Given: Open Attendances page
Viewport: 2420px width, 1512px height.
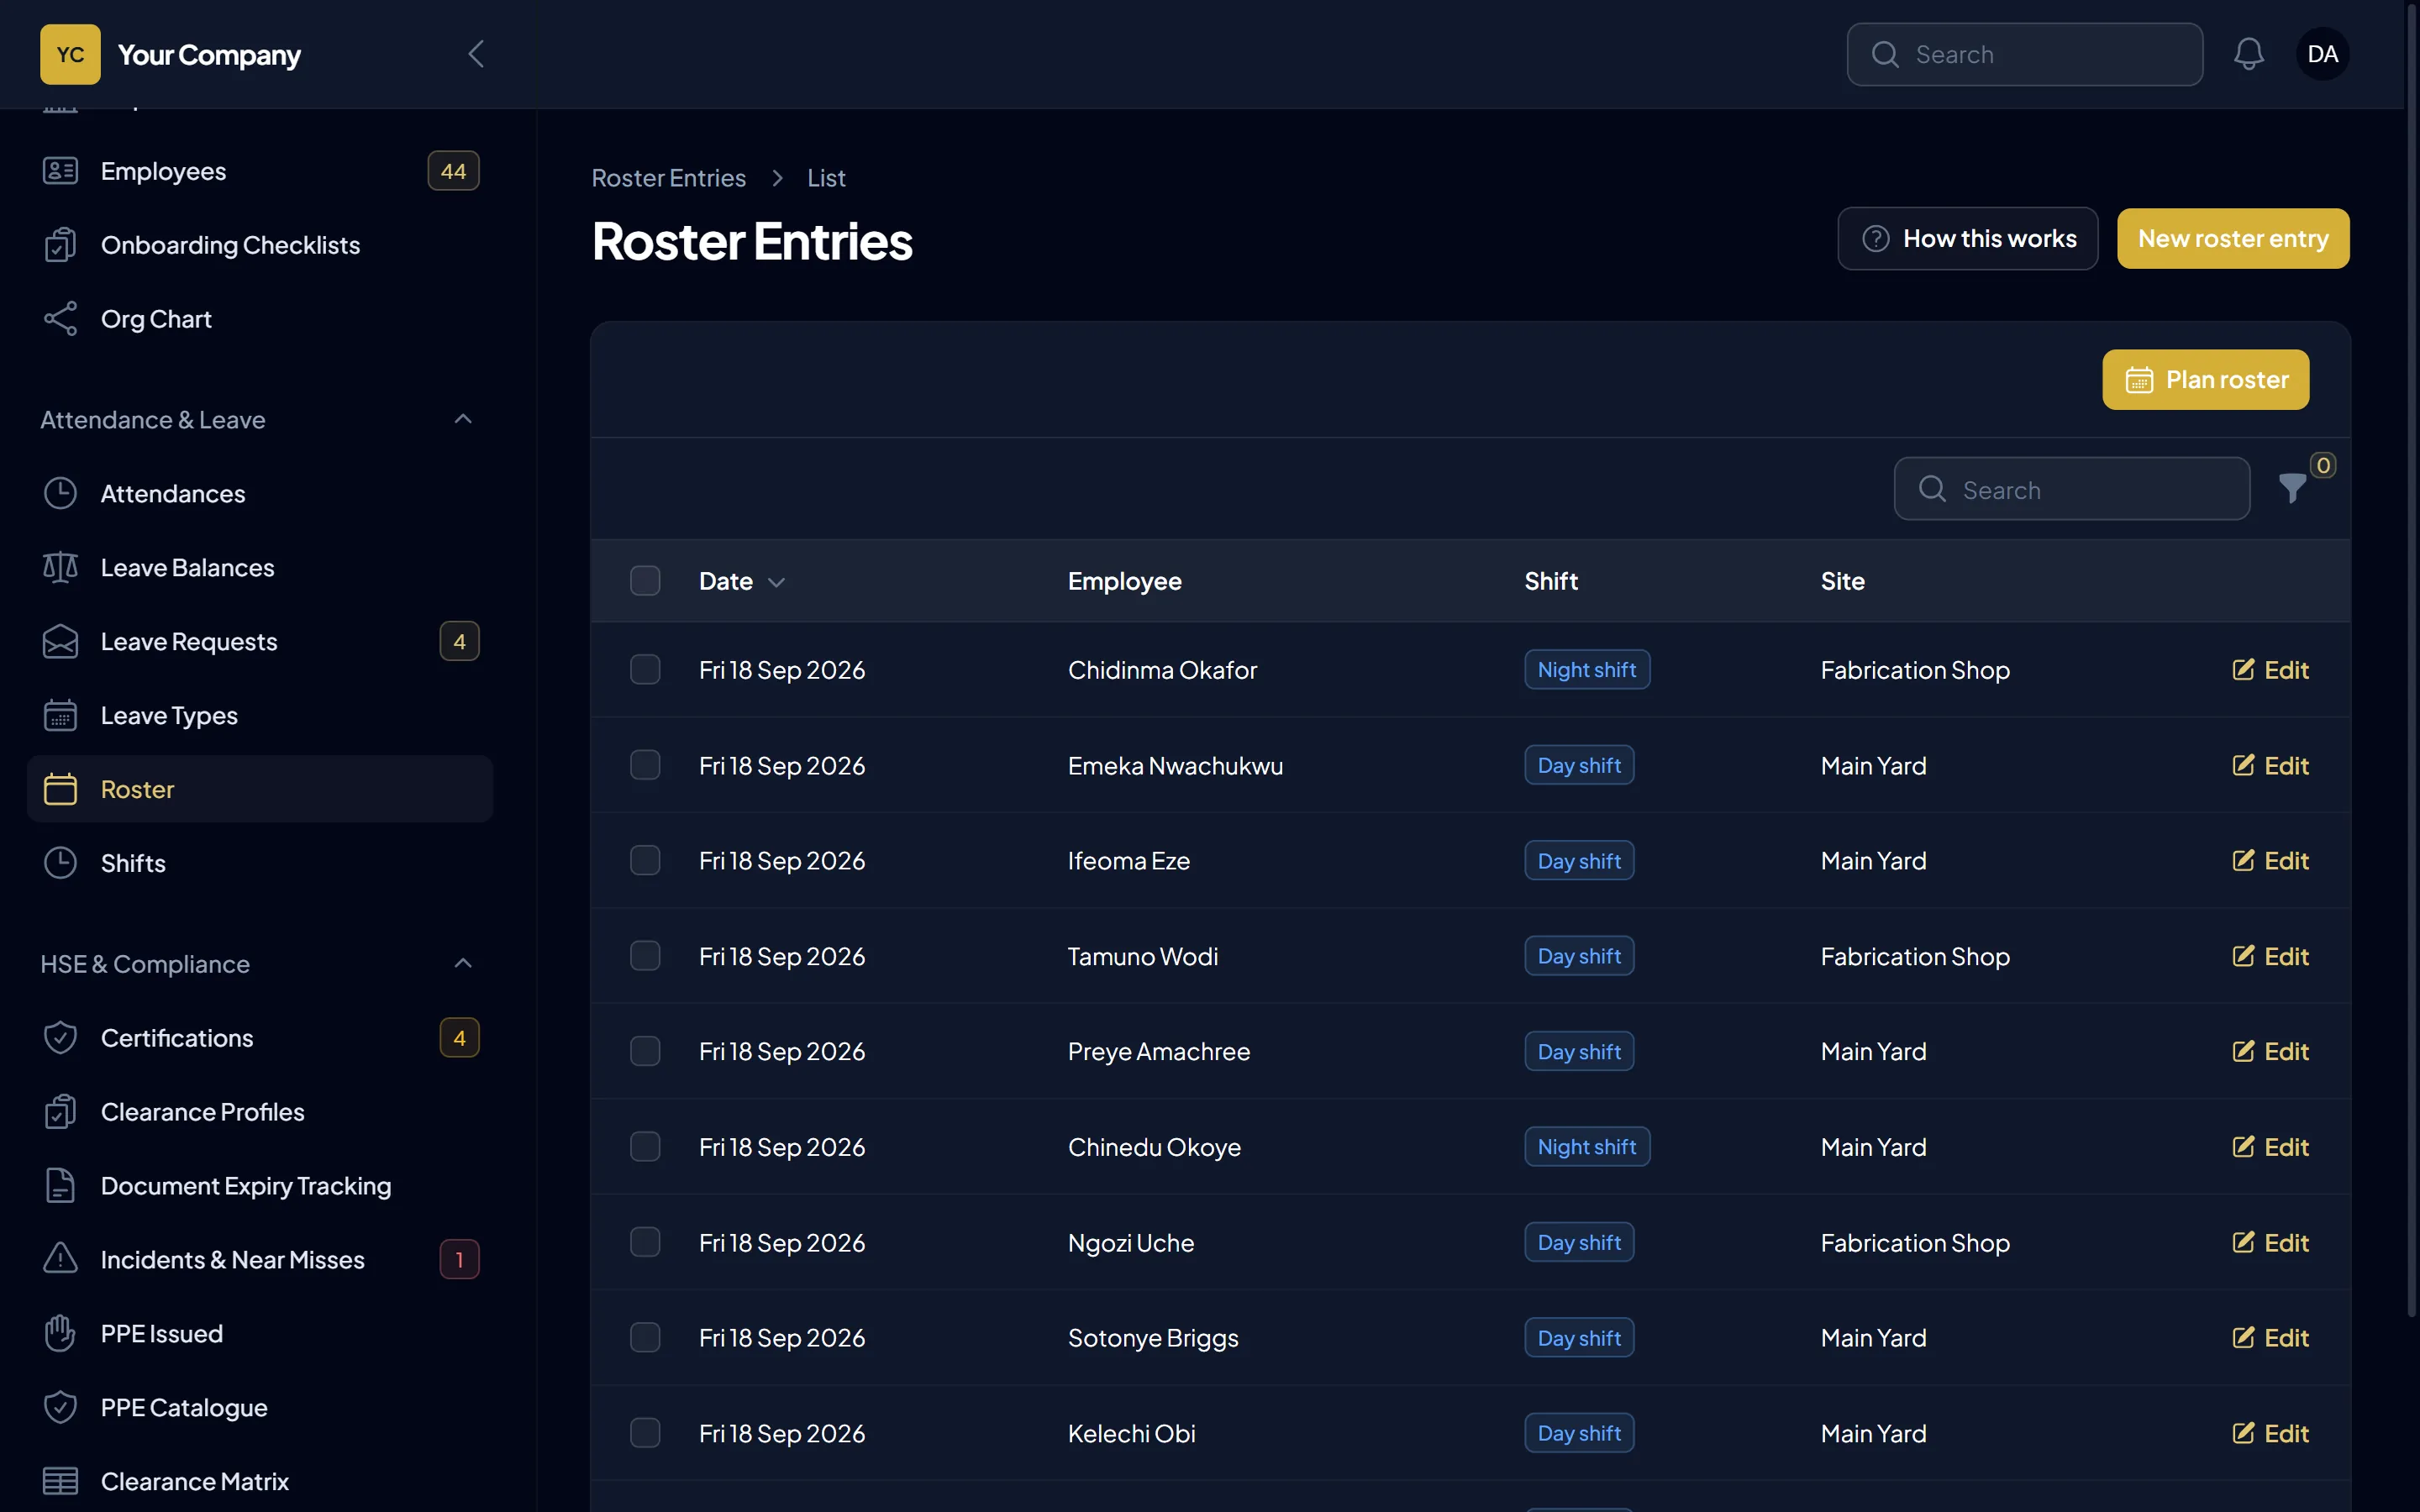Looking at the screenshot, I should [x=260, y=493].
